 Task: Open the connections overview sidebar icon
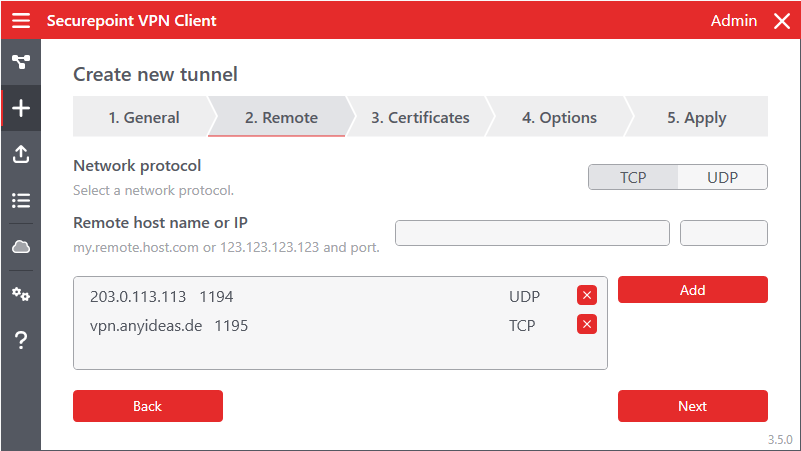(21, 62)
